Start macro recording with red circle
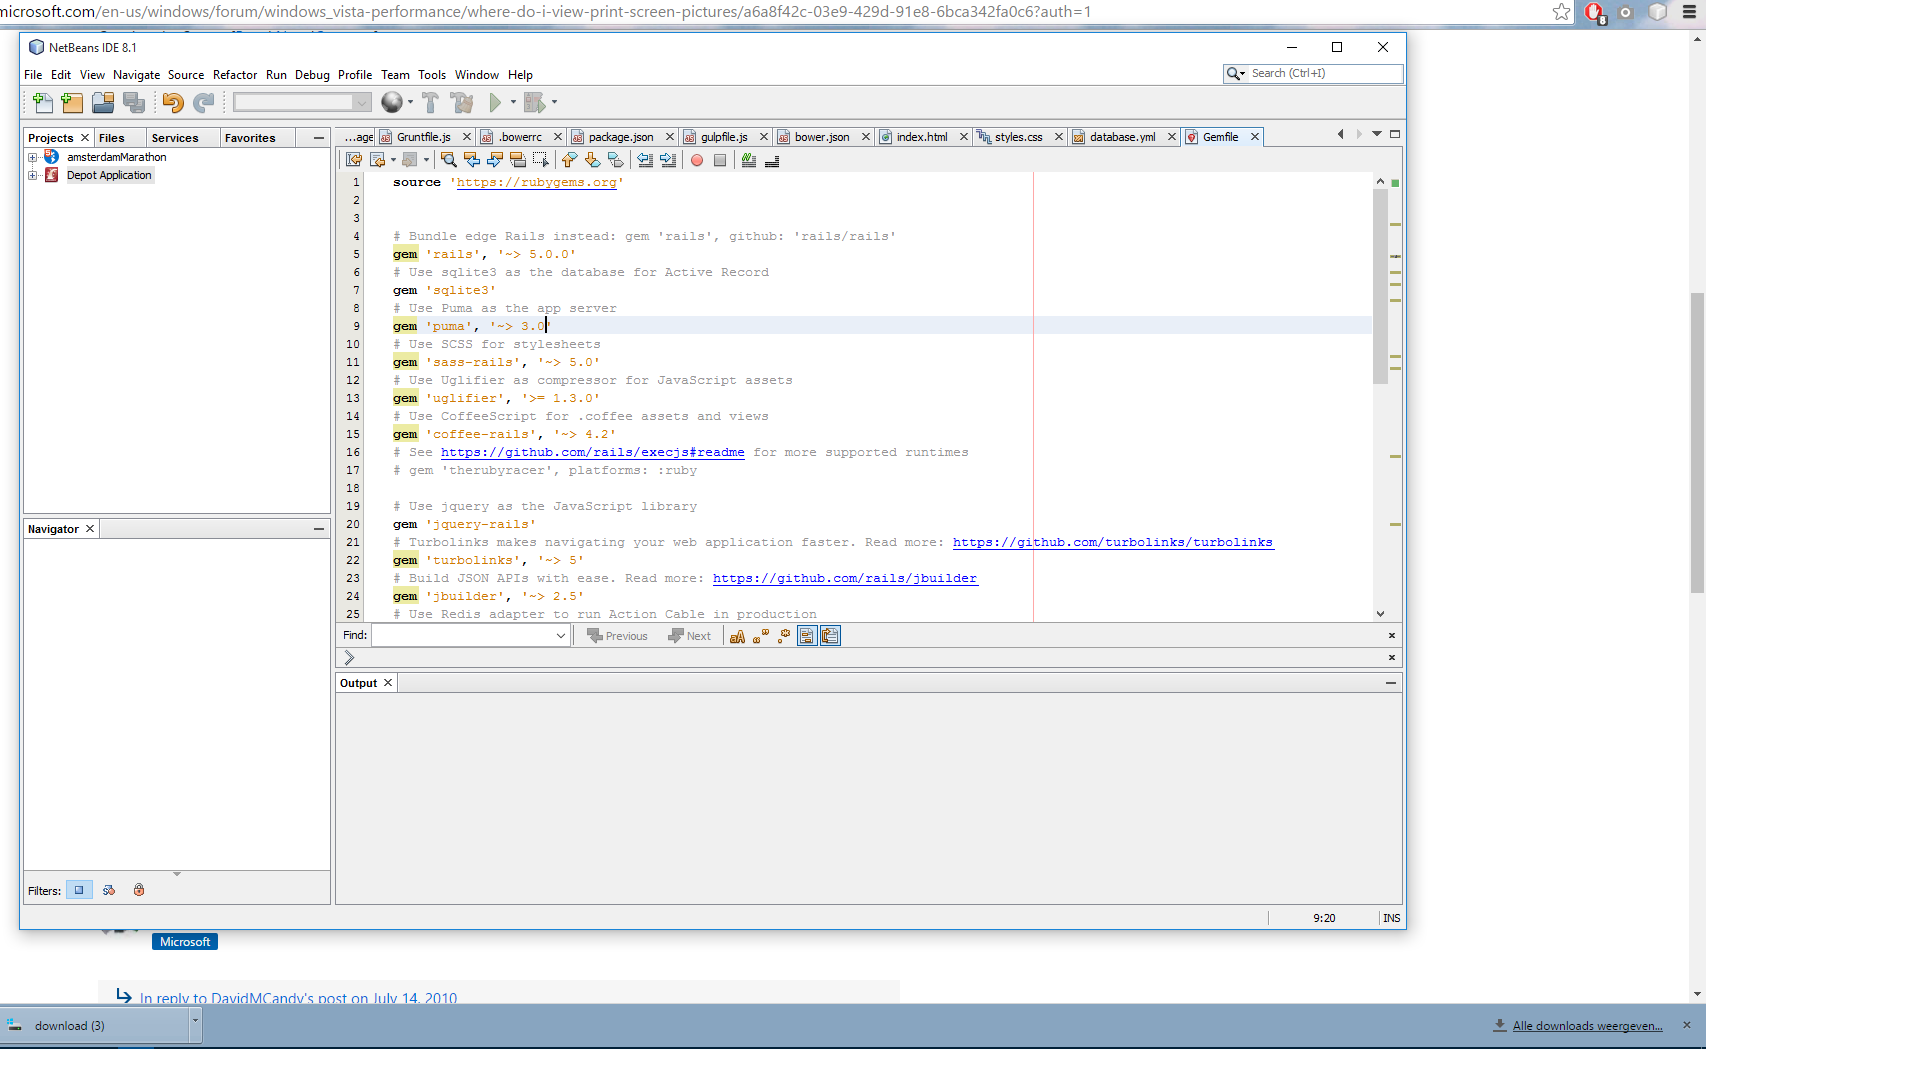The image size is (1920, 1080). tap(697, 160)
